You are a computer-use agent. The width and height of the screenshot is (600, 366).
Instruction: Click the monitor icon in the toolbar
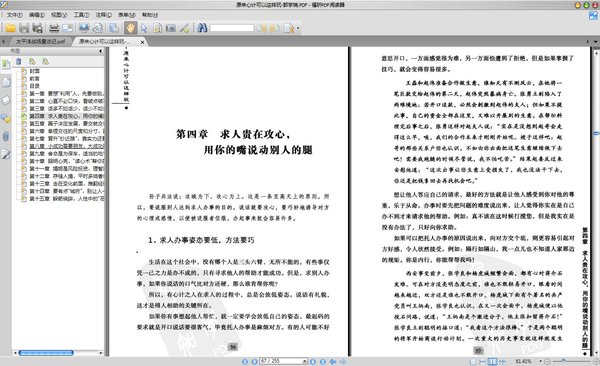(84, 28)
